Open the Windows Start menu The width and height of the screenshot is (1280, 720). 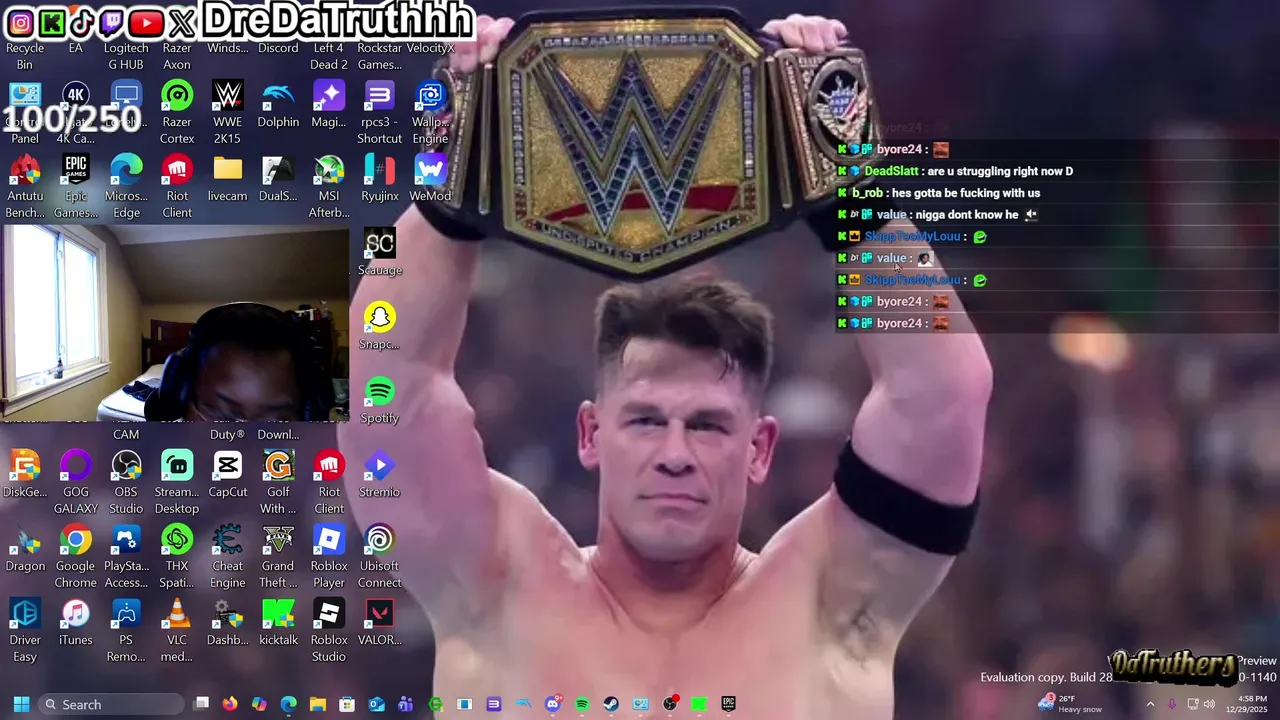pos(21,704)
